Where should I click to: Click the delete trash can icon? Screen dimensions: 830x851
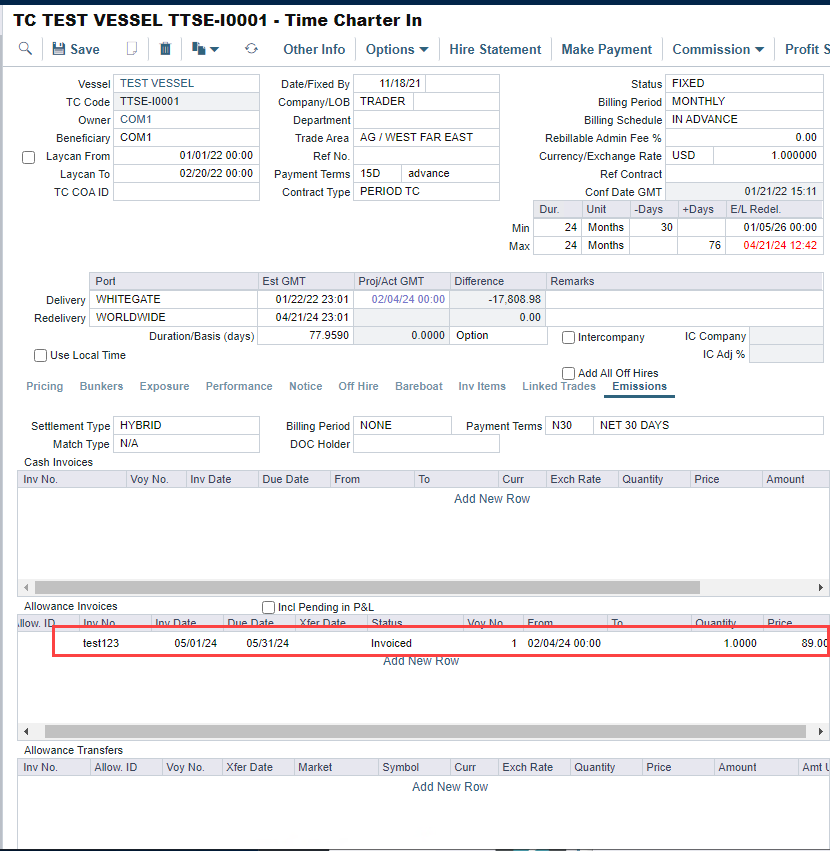point(165,49)
